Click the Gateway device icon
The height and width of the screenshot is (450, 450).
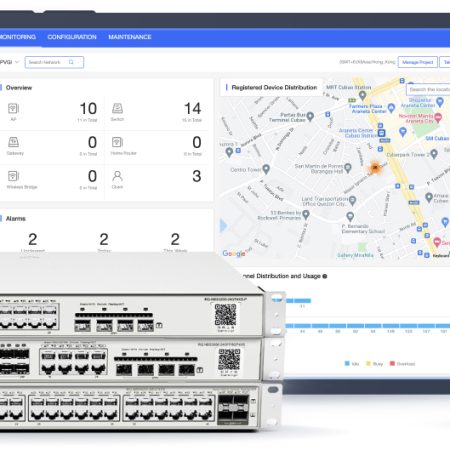tap(13, 142)
